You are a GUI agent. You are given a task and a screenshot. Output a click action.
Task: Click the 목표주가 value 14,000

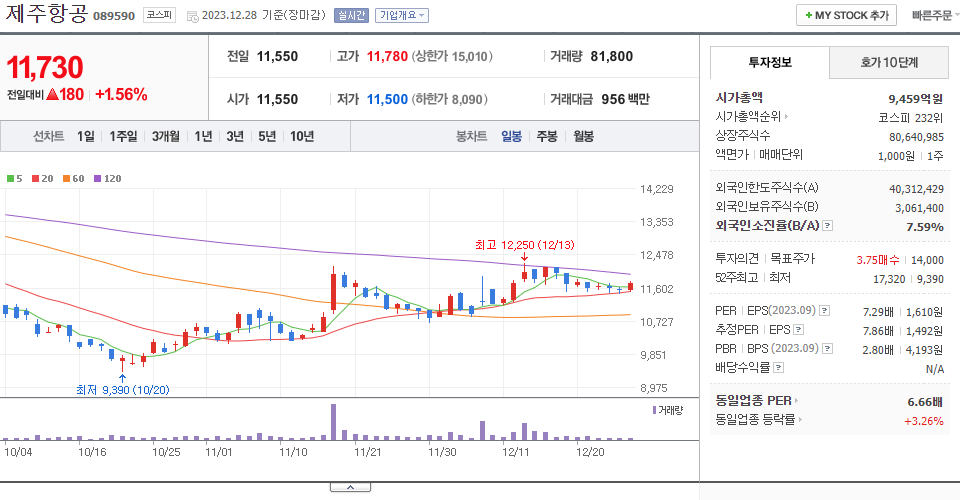[927, 260]
